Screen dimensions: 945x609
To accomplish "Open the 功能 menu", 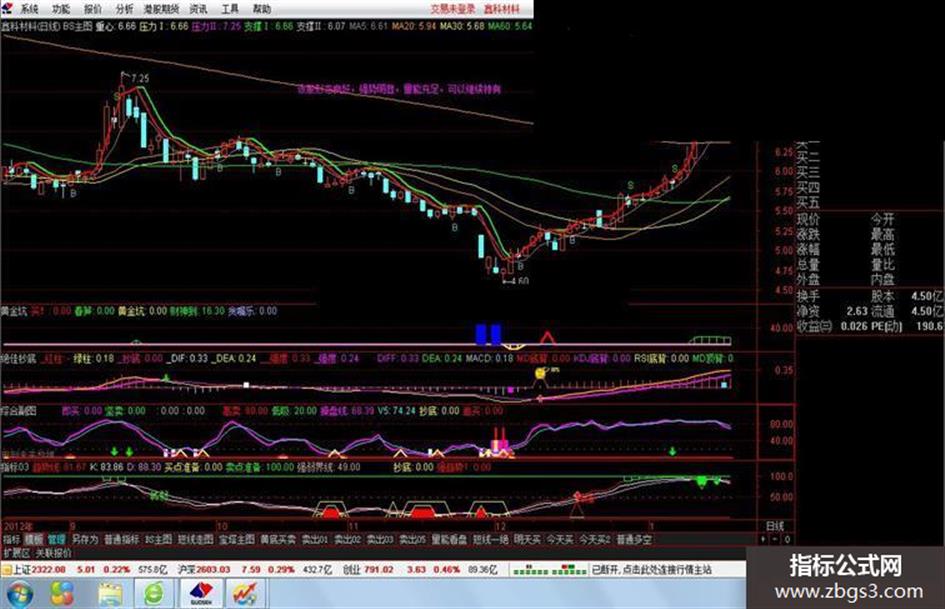I will click(61, 8).
